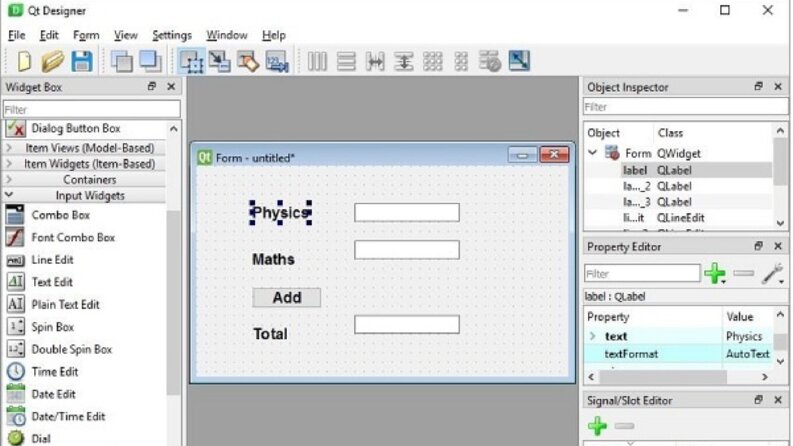Select the textFormat property row

tap(679, 354)
